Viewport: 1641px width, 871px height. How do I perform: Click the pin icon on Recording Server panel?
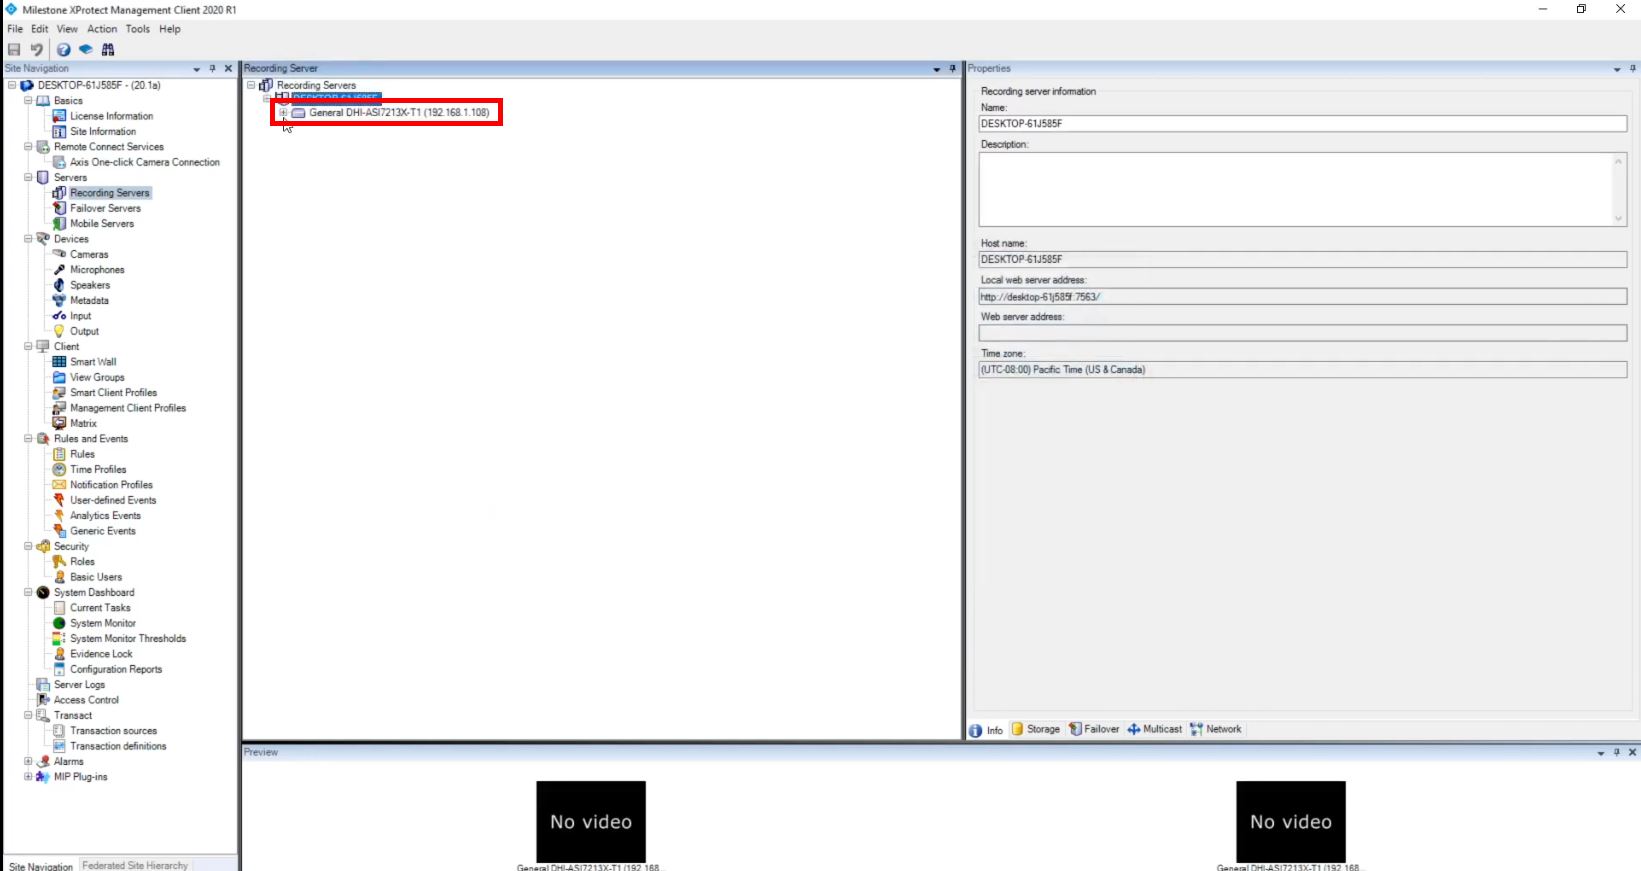click(x=952, y=69)
